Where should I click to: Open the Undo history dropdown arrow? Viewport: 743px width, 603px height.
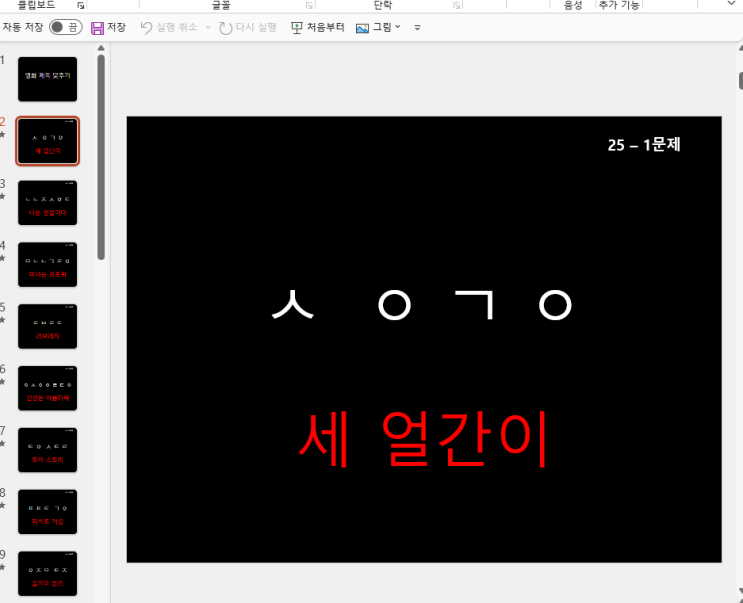click(x=208, y=27)
